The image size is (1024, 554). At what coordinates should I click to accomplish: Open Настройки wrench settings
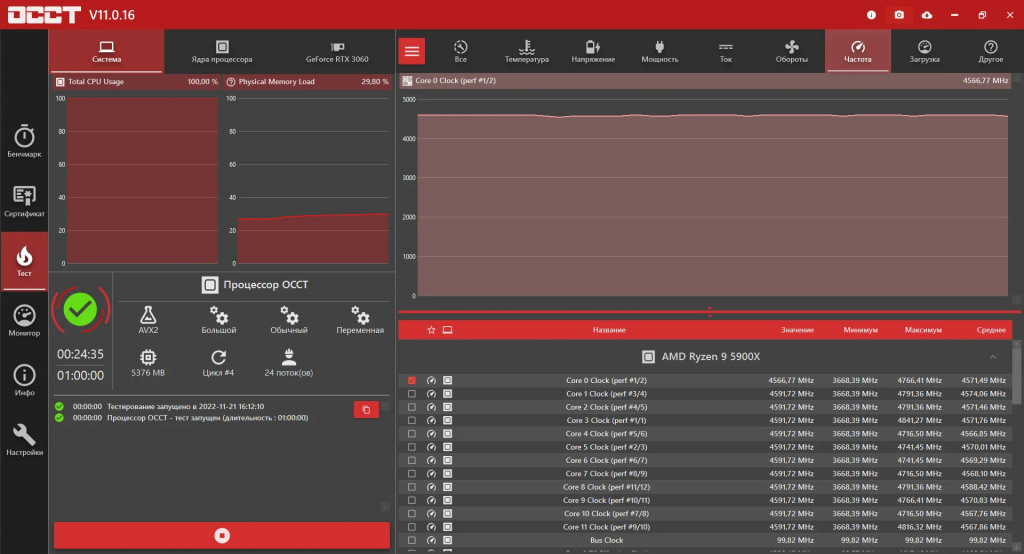pyautogui.click(x=24, y=440)
